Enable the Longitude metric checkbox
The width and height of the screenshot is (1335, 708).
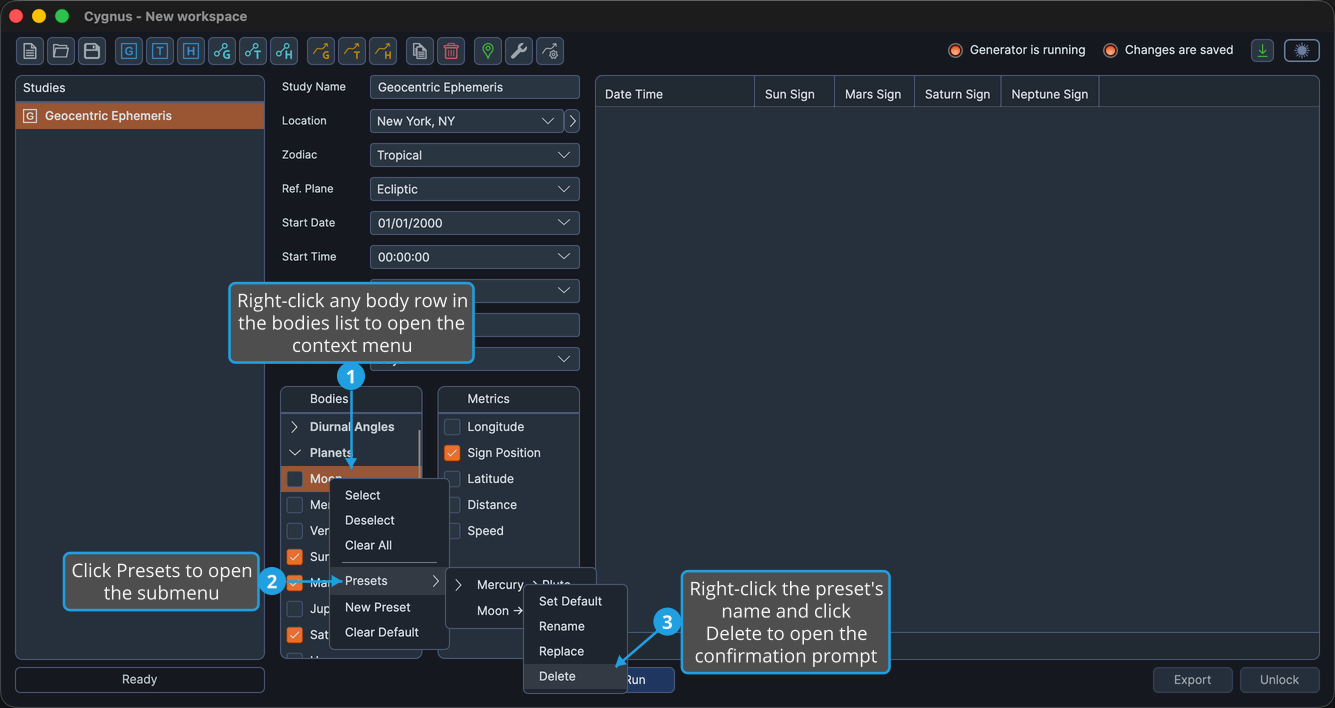point(452,427)
